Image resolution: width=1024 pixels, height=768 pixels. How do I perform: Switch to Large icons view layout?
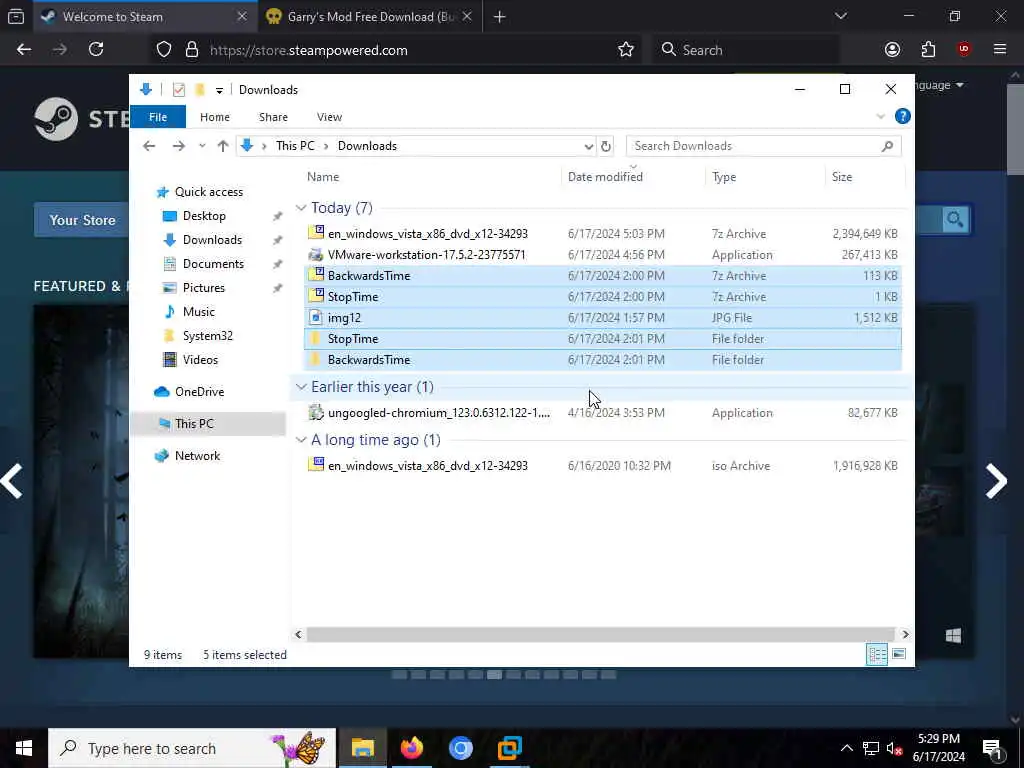(899, 654)
